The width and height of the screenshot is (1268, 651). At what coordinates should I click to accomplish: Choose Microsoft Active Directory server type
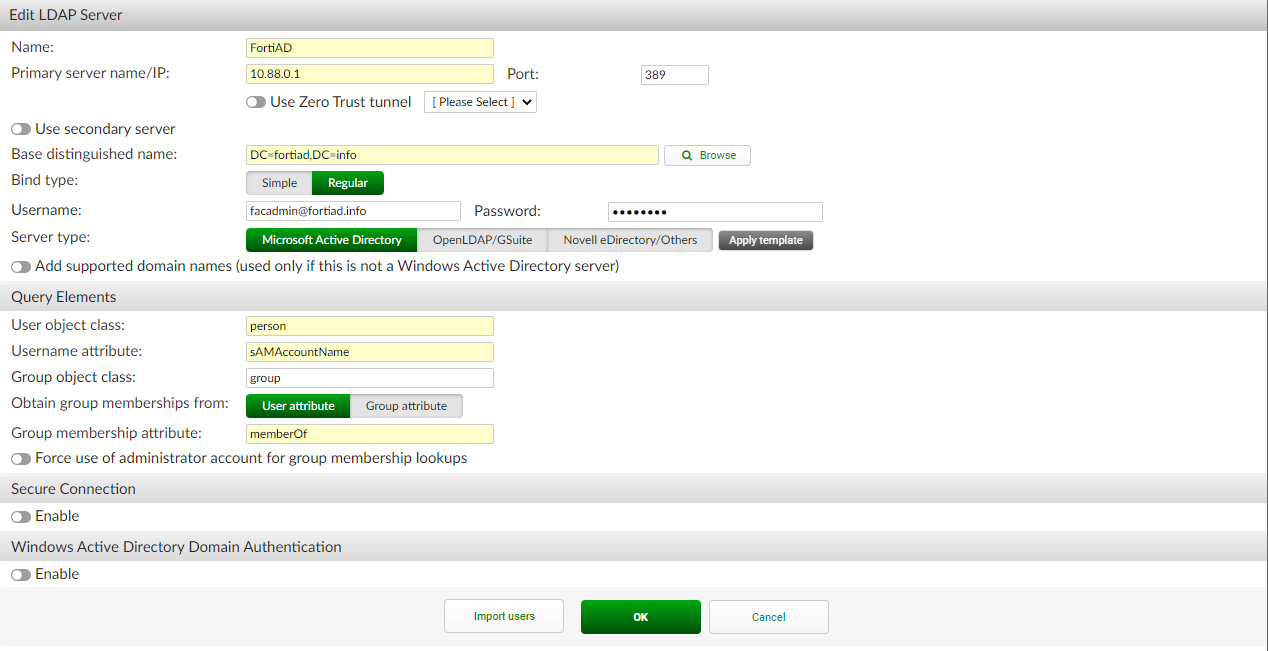[332, 240]
